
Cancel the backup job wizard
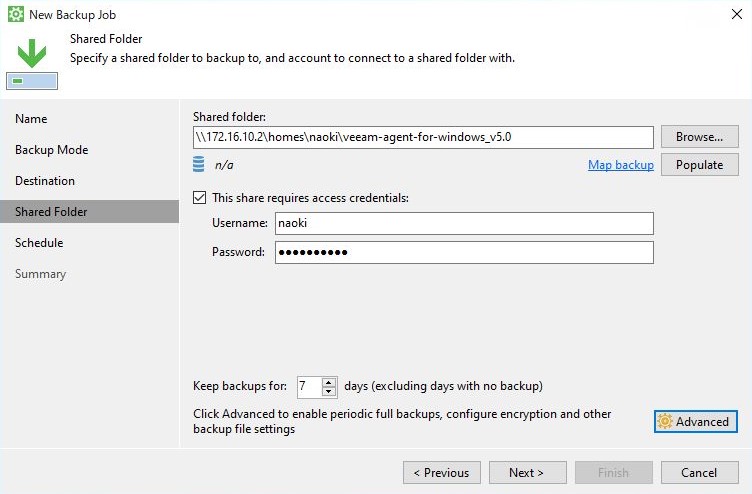click(x=699, y=473)
